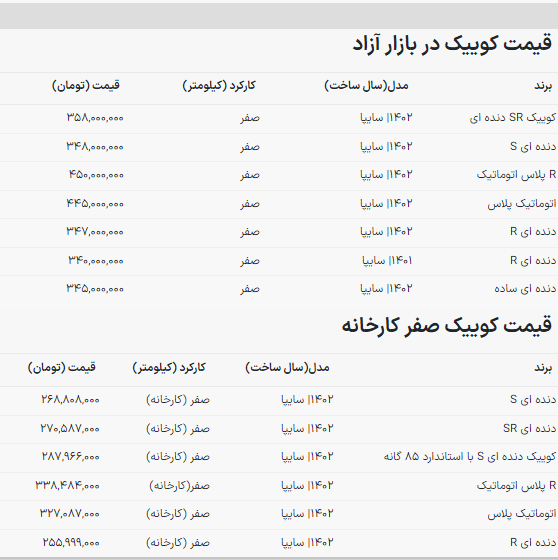The image size is (558, 559).
Task: Click the model cell '۱۴۰۱| سایپا'
Action: pyautogui.click(x=387, y=261)
